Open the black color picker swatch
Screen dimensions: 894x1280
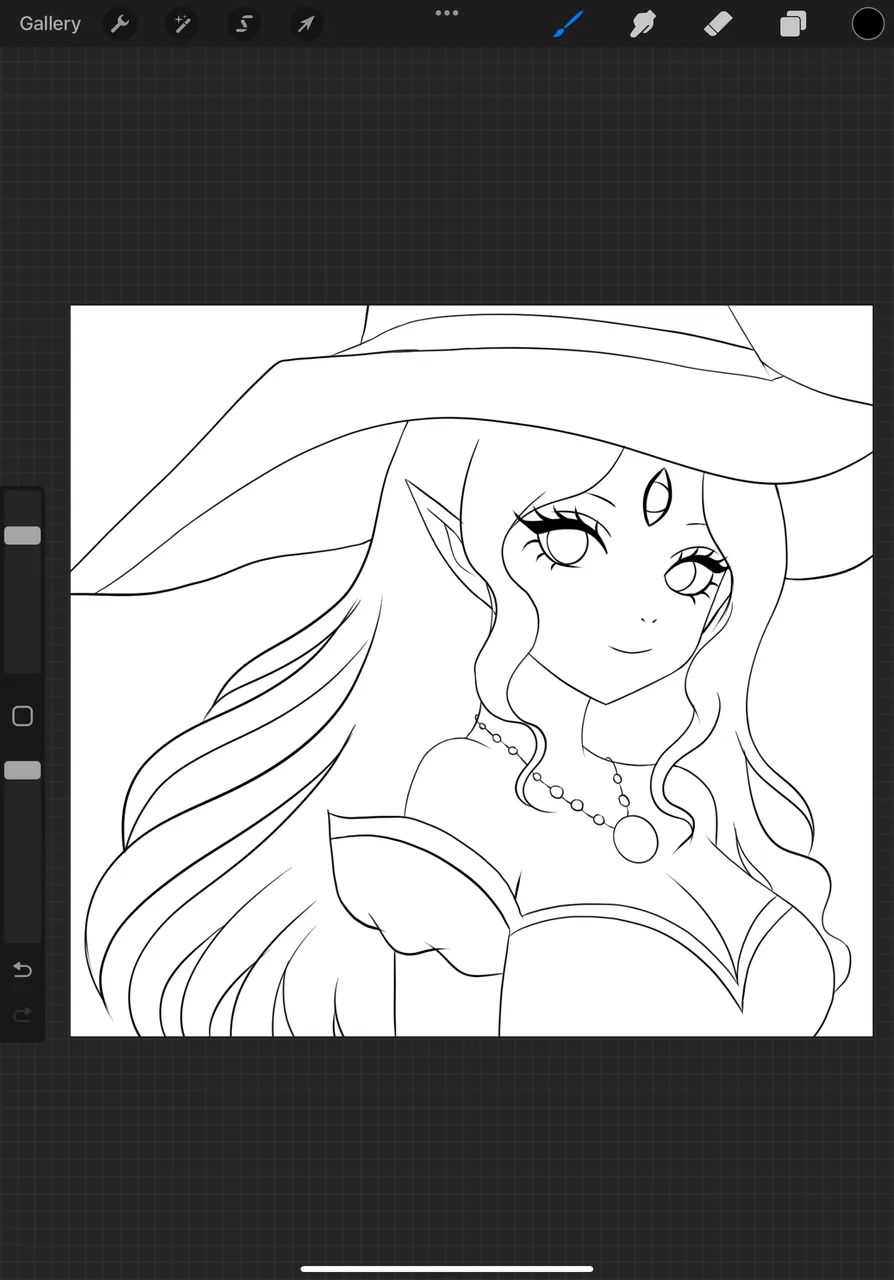click(x=868, y=23)
